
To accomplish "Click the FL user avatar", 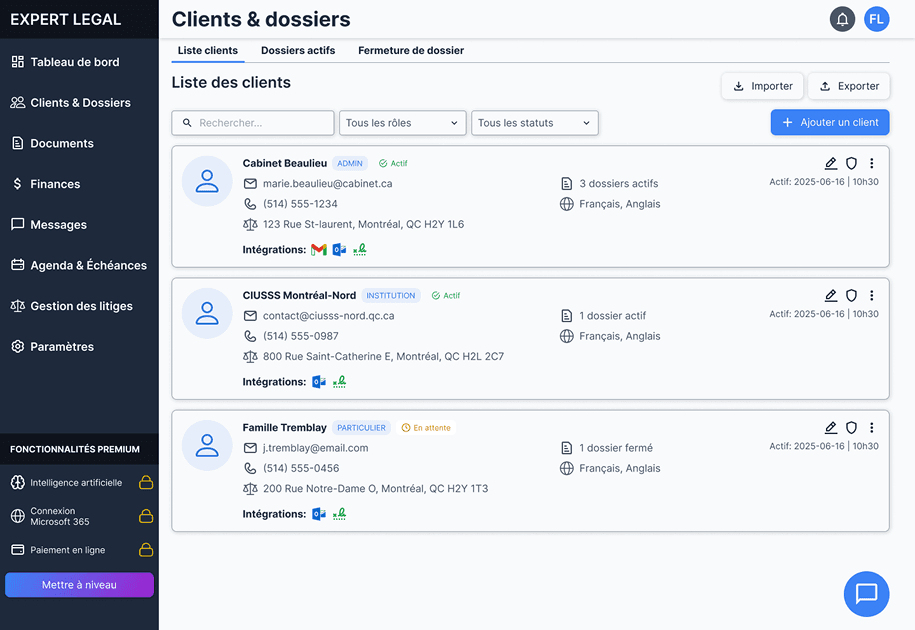I will point(877,19).
